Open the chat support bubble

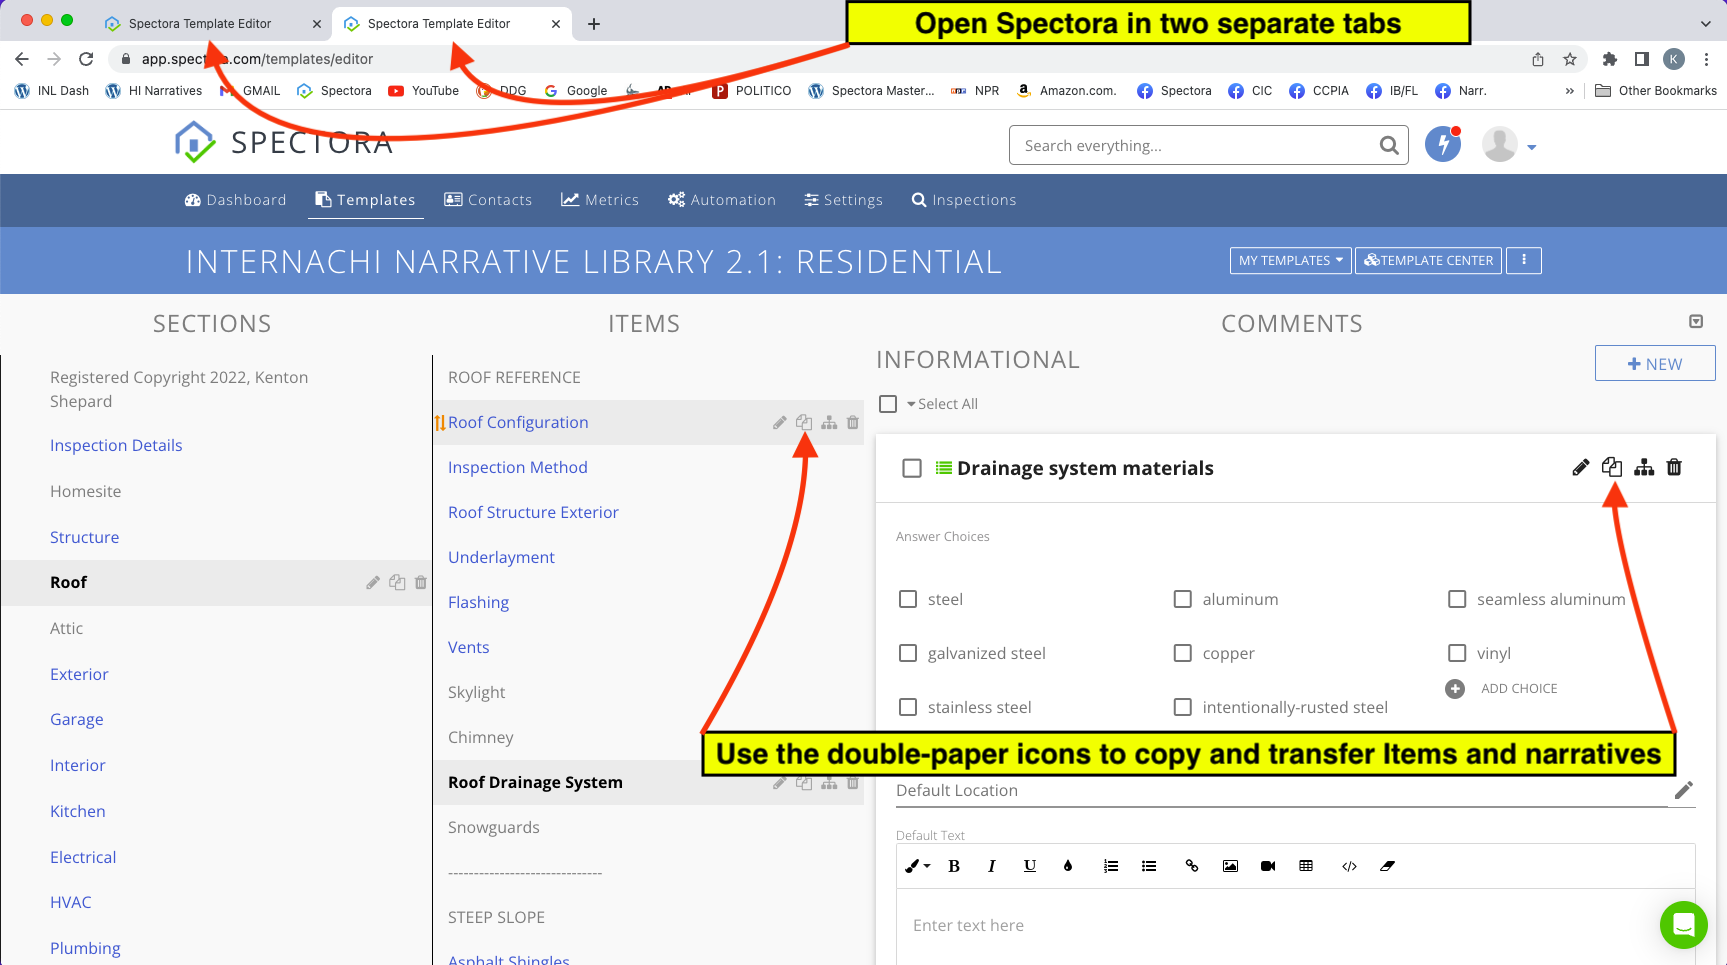click(1684, 925)
